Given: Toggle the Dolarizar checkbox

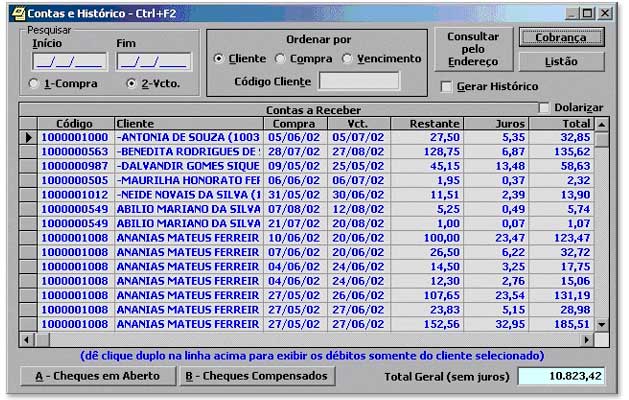Looking at the screenshot, I should (545, 108).
